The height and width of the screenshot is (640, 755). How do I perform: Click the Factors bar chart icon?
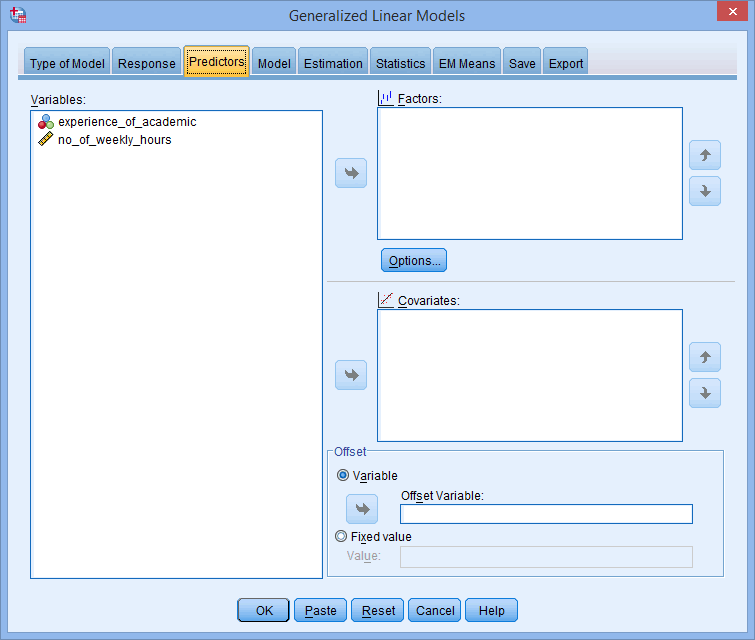click(x=385, y=98)
